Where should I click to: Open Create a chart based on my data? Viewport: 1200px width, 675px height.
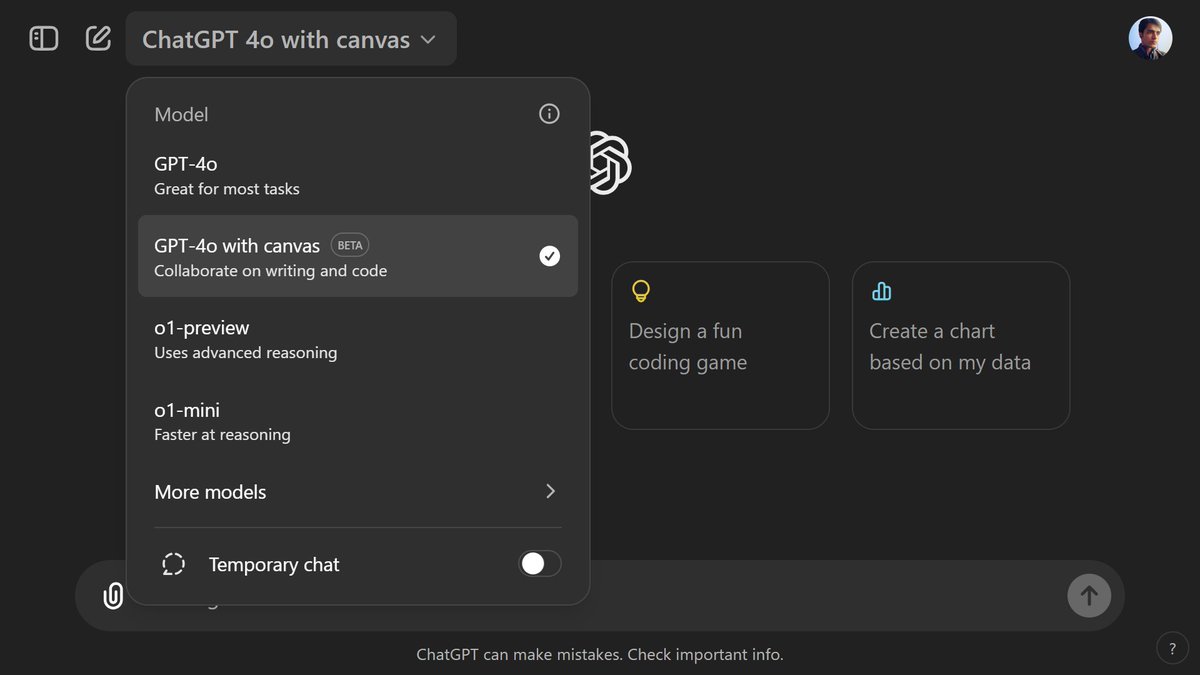click(961, 346)
